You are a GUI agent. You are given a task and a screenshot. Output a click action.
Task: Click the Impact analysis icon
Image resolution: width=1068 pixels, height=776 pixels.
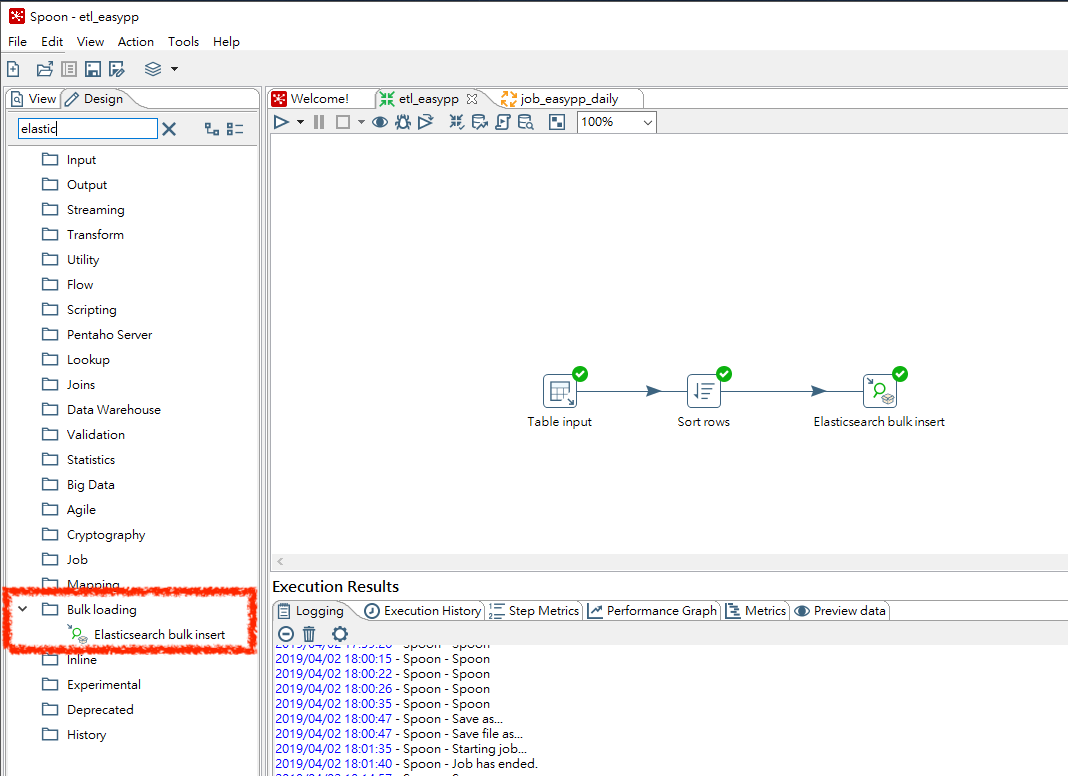point(480,122)
